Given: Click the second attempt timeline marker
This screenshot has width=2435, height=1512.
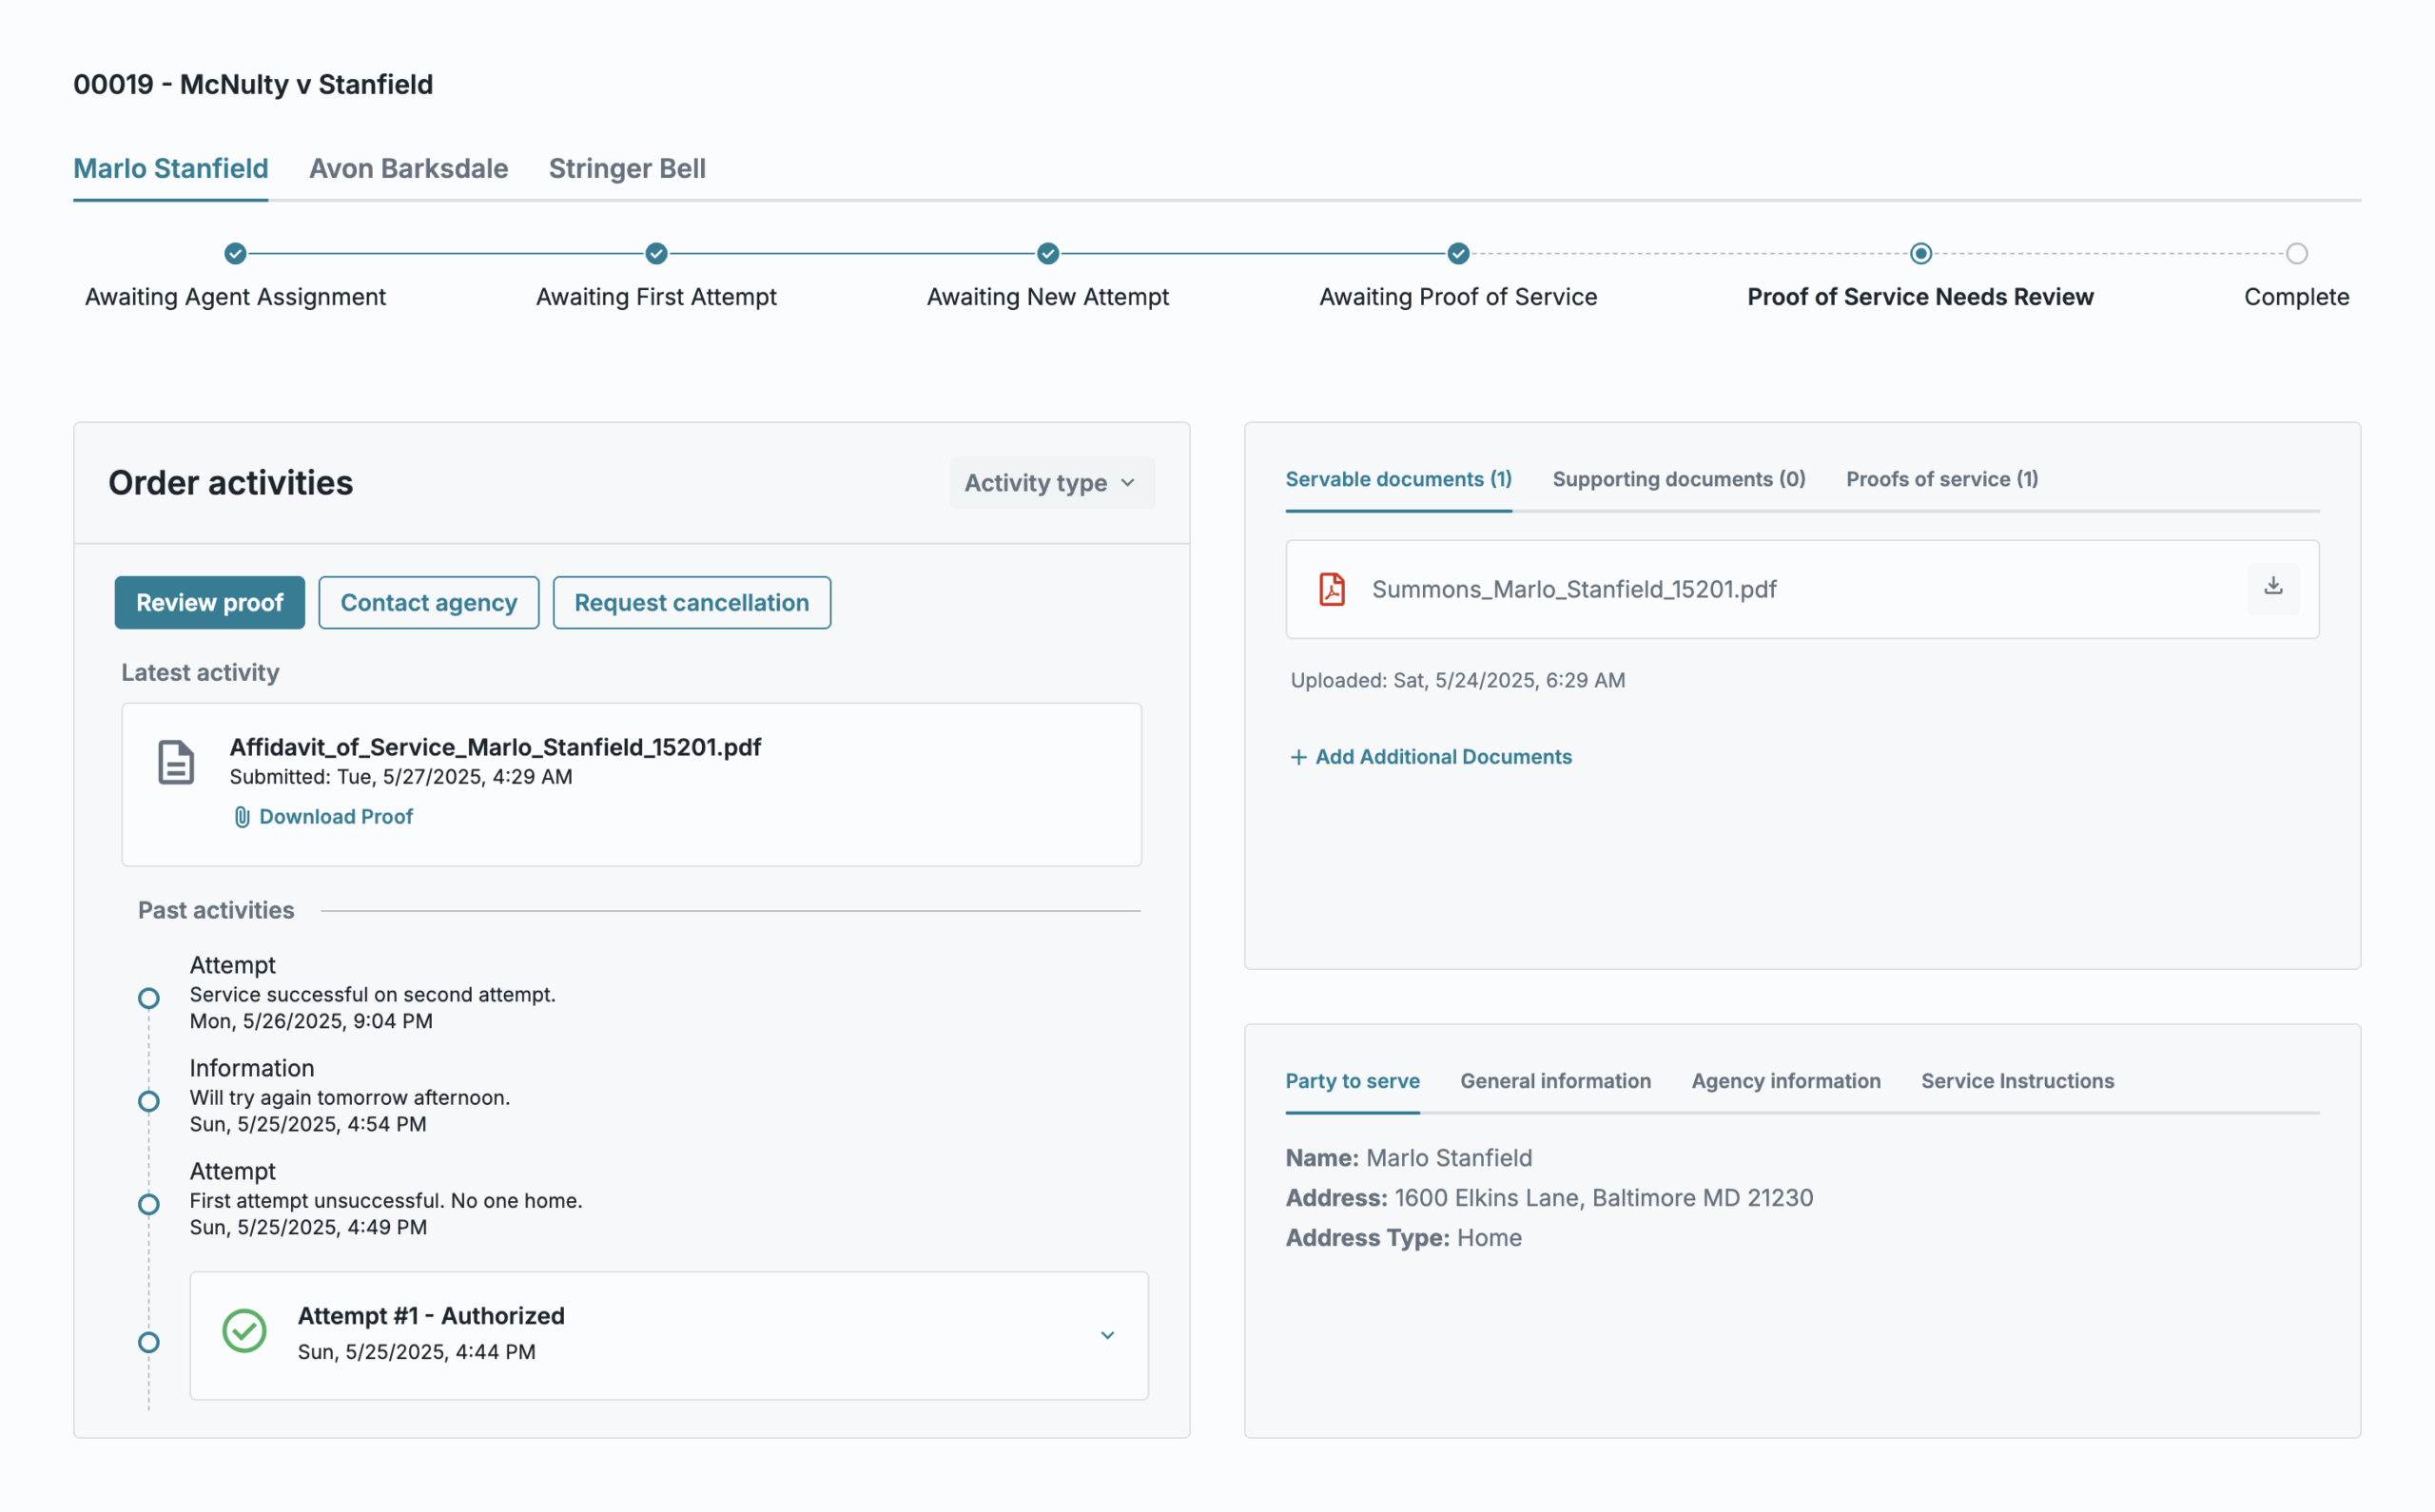Looking at the screenshot, I should 149,998.
